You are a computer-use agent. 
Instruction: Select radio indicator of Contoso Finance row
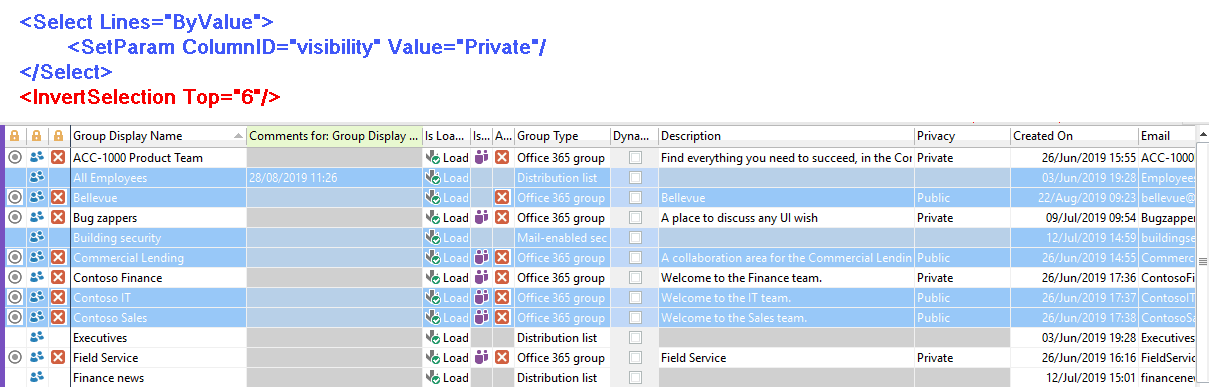(15, 277)
